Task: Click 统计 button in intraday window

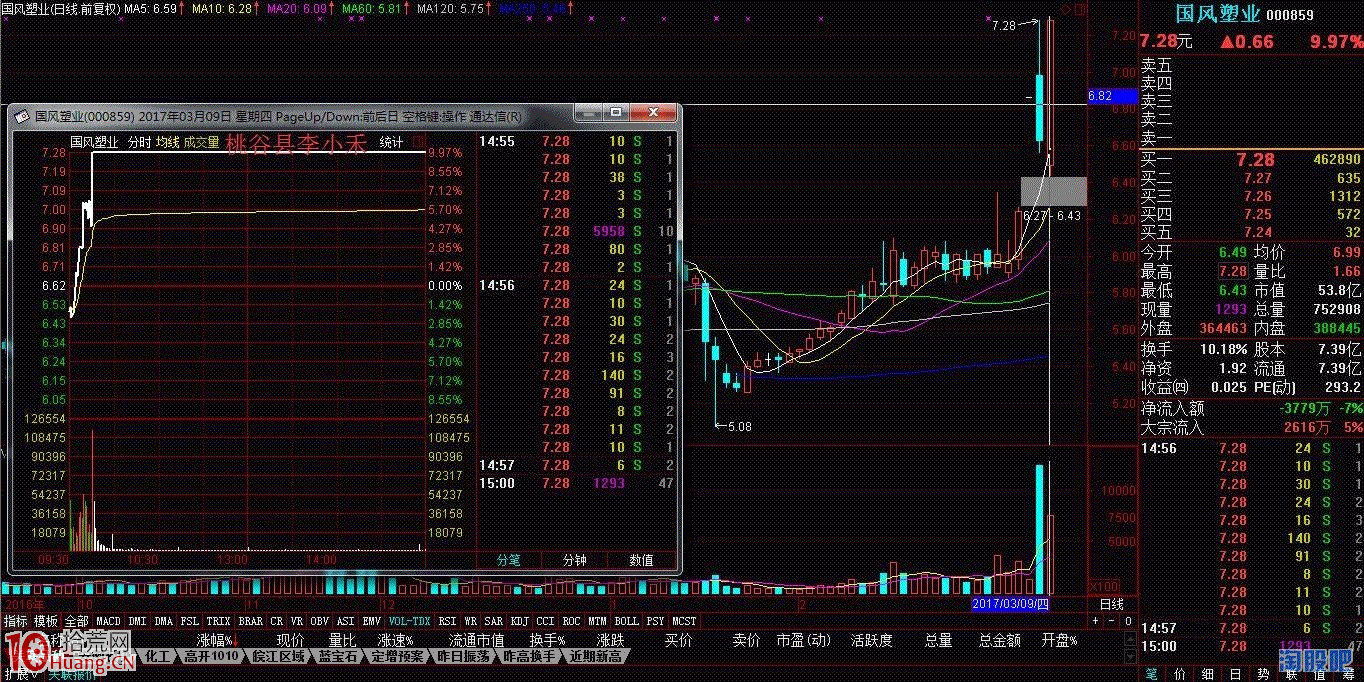Action: coord(392,143)
